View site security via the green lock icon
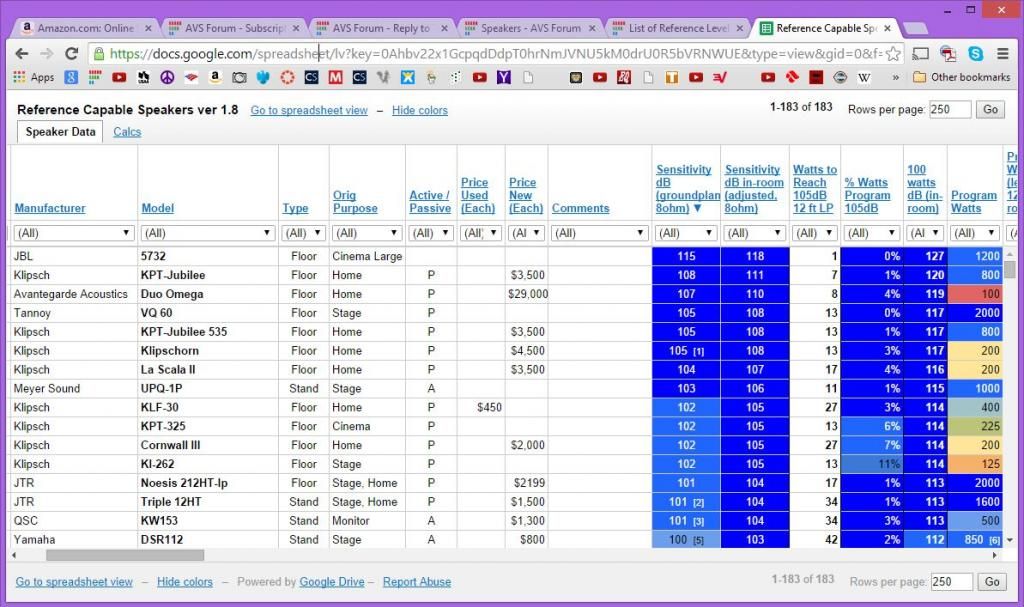Image resolution: width=1024 pixels, height=607 pixels. click(98, 54)
